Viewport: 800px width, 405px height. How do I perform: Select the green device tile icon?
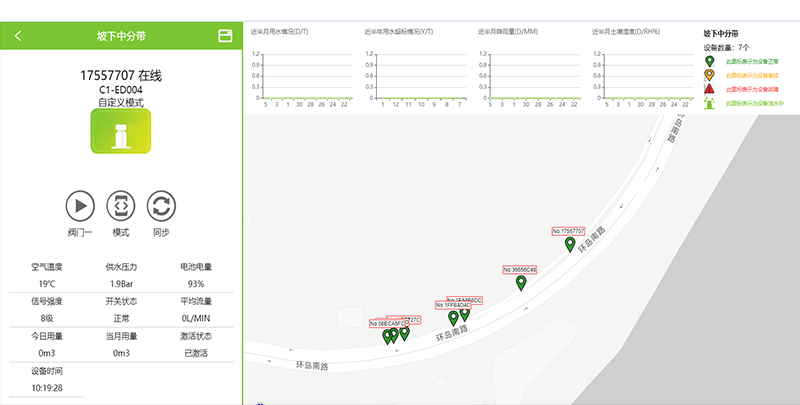121,131
